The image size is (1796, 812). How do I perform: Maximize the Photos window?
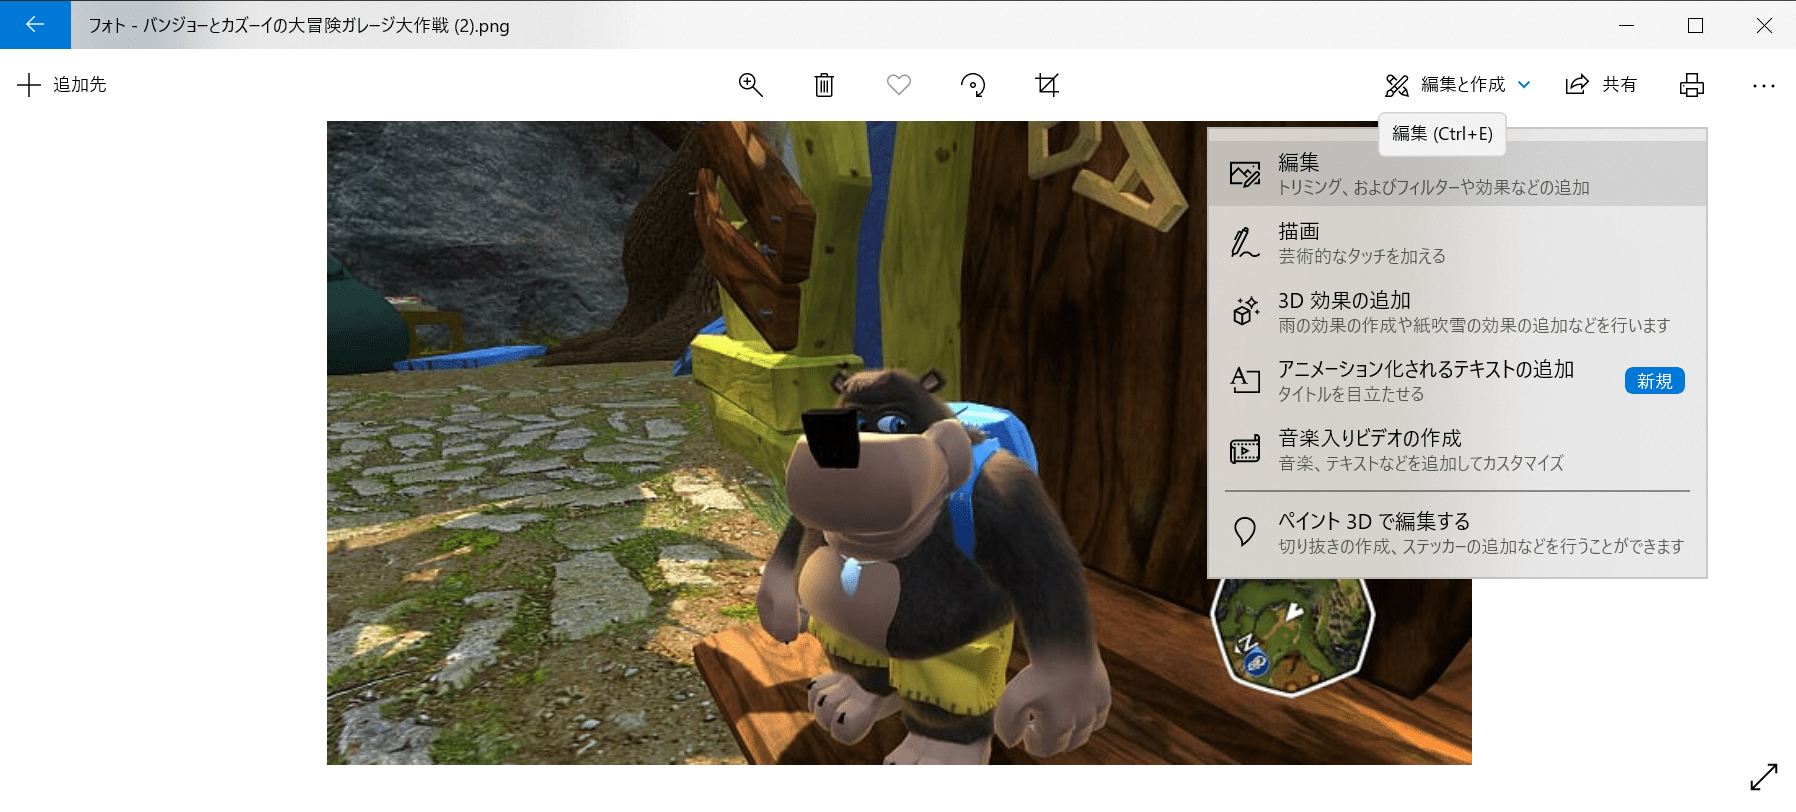pyautogui.click(x=1695, y=25)
